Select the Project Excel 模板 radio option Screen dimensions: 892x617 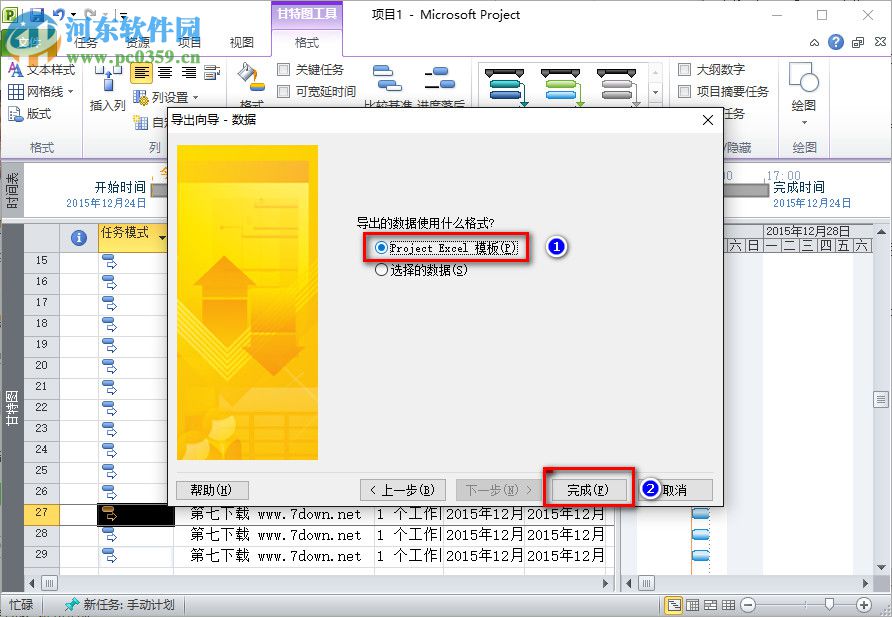tap(380, 247)
